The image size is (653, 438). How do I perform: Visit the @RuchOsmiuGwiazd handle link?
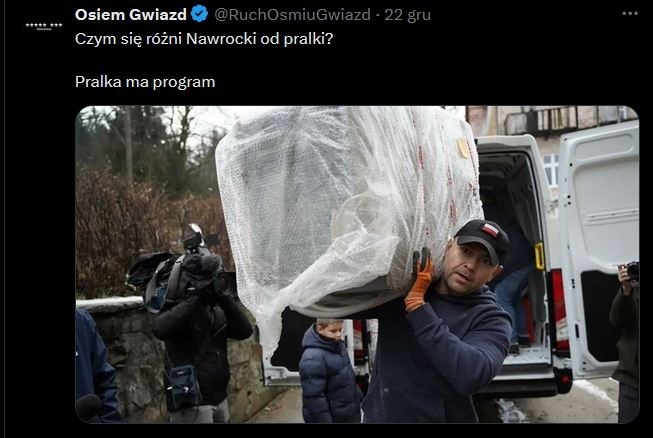point(292,15)
